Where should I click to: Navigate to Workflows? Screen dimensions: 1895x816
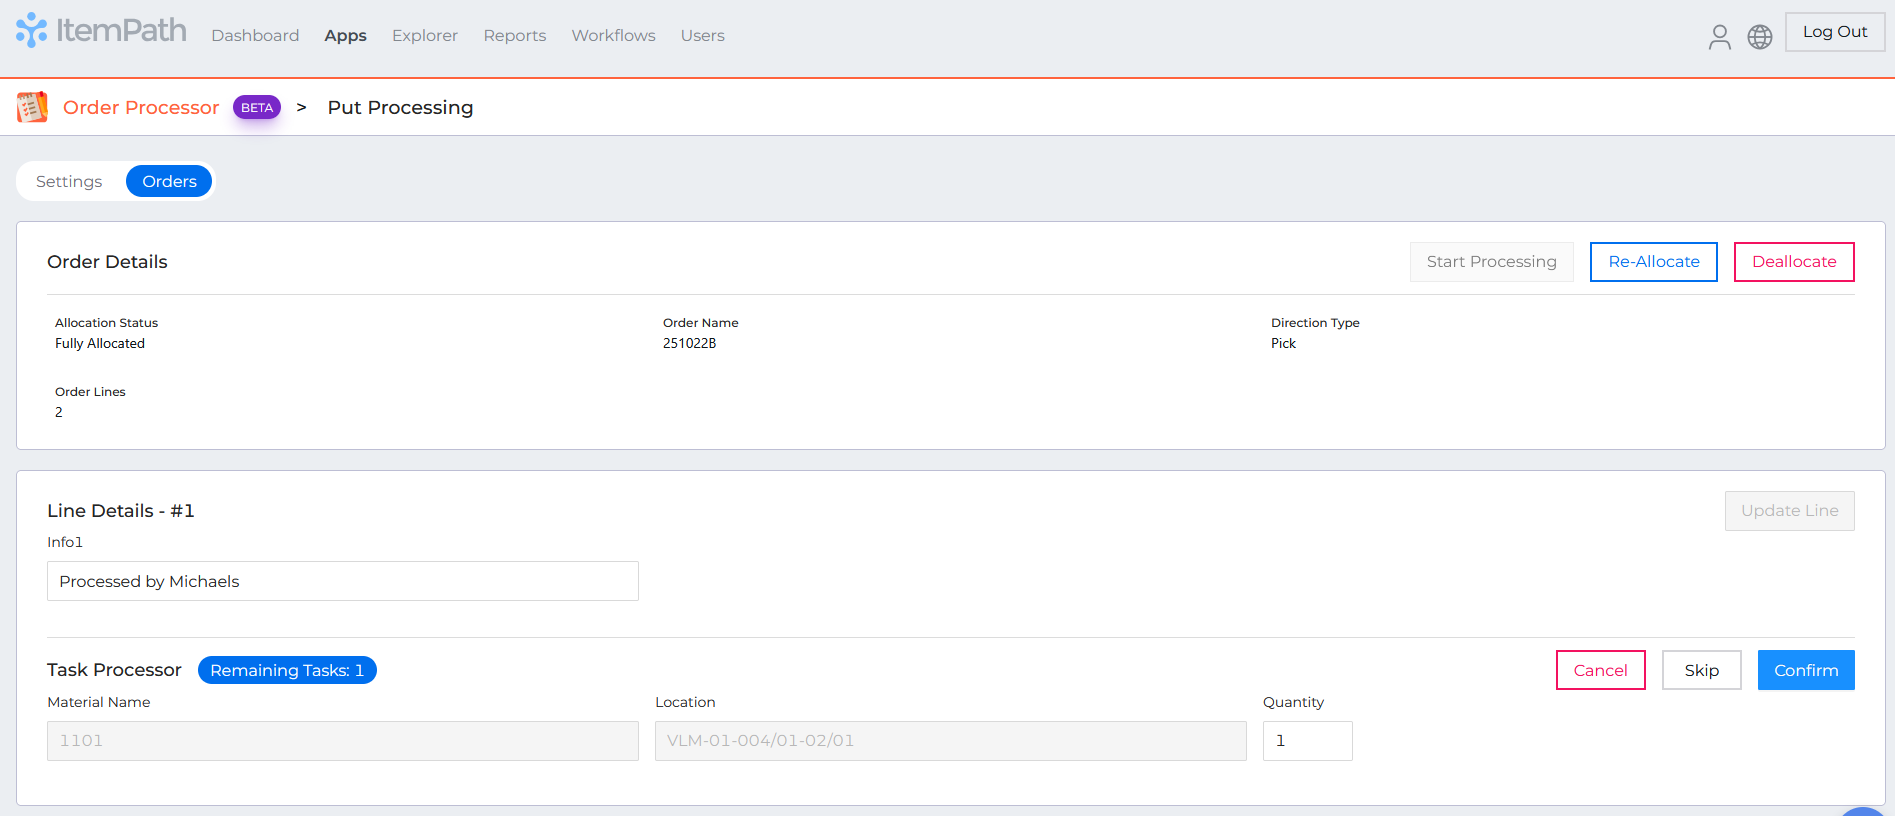click(613, 35)
